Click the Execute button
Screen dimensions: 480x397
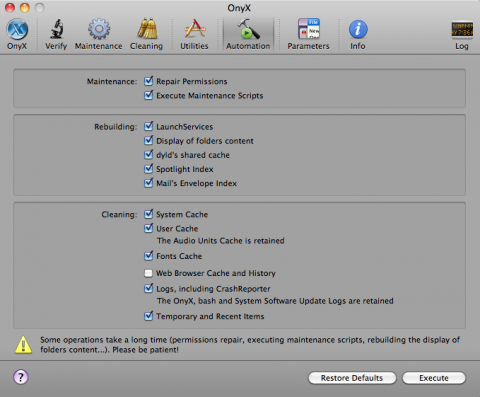tap(434, 378)
